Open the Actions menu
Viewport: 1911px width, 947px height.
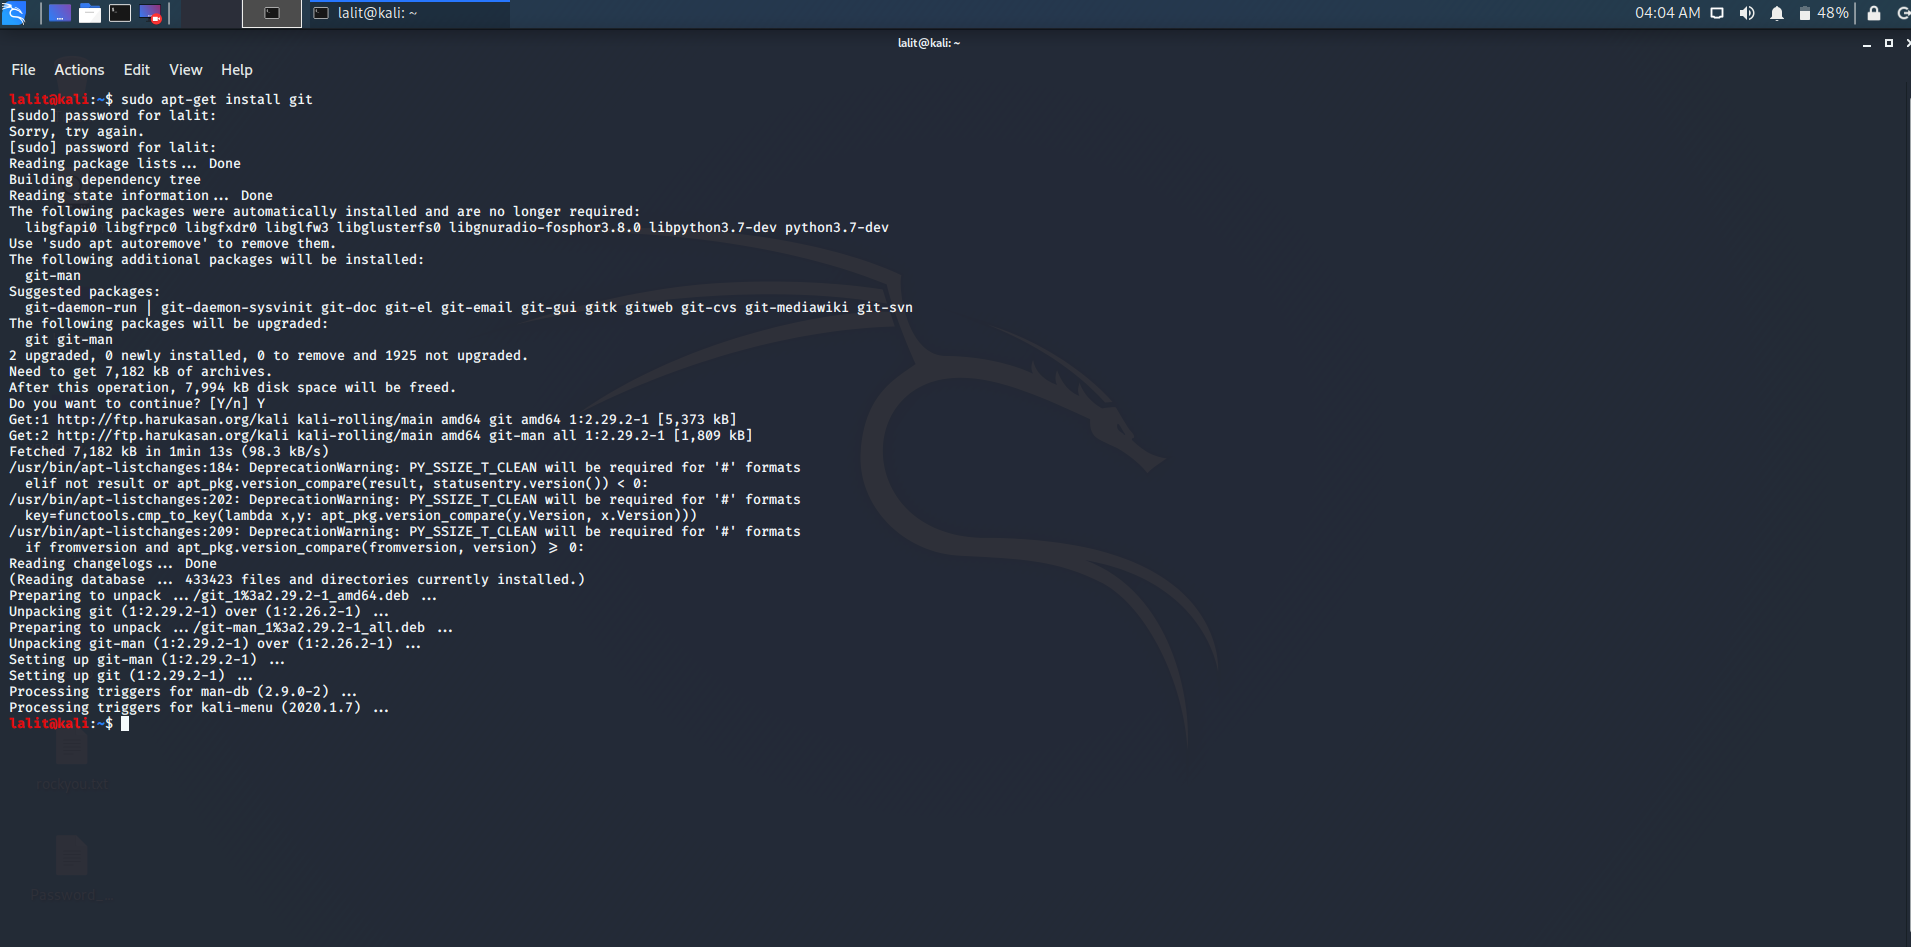(x=79, y=70)
